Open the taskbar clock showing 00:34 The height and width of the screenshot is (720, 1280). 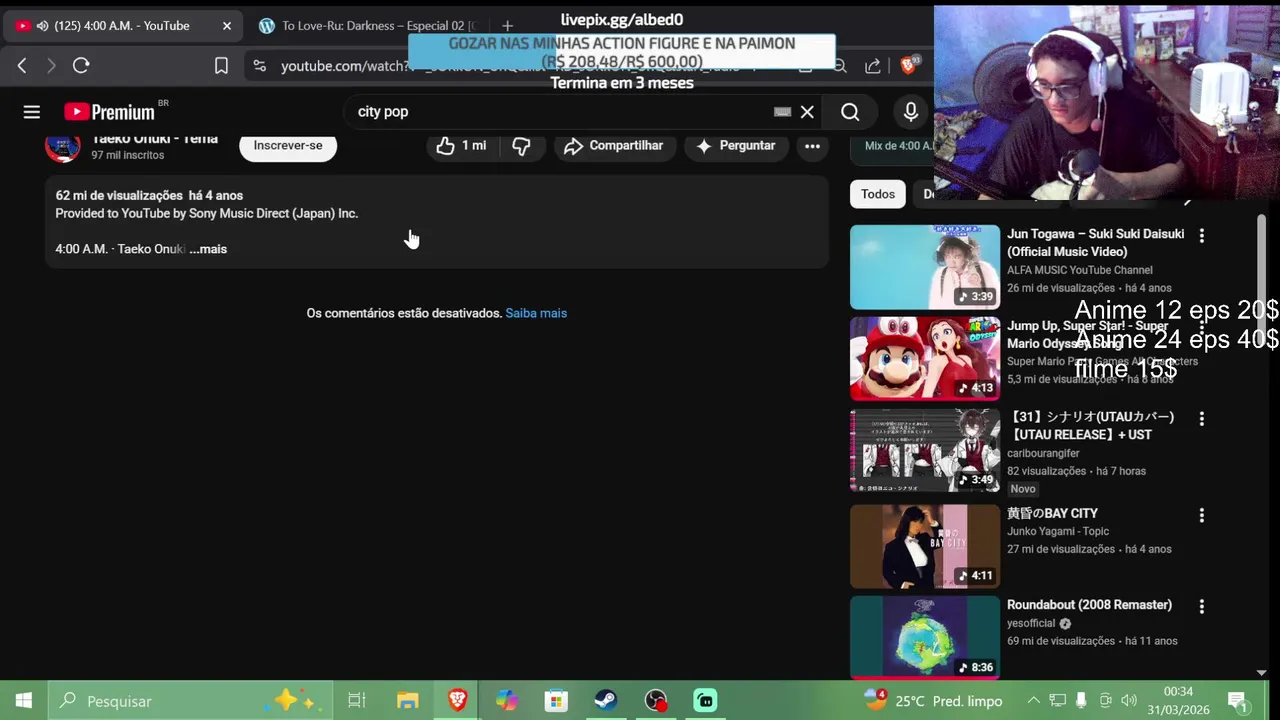click(x=1178, y=701)
